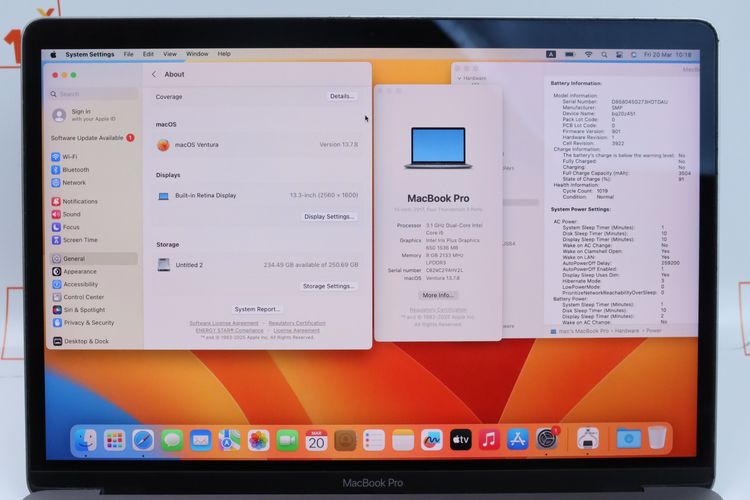Click the System Report button

click(257, 309)
